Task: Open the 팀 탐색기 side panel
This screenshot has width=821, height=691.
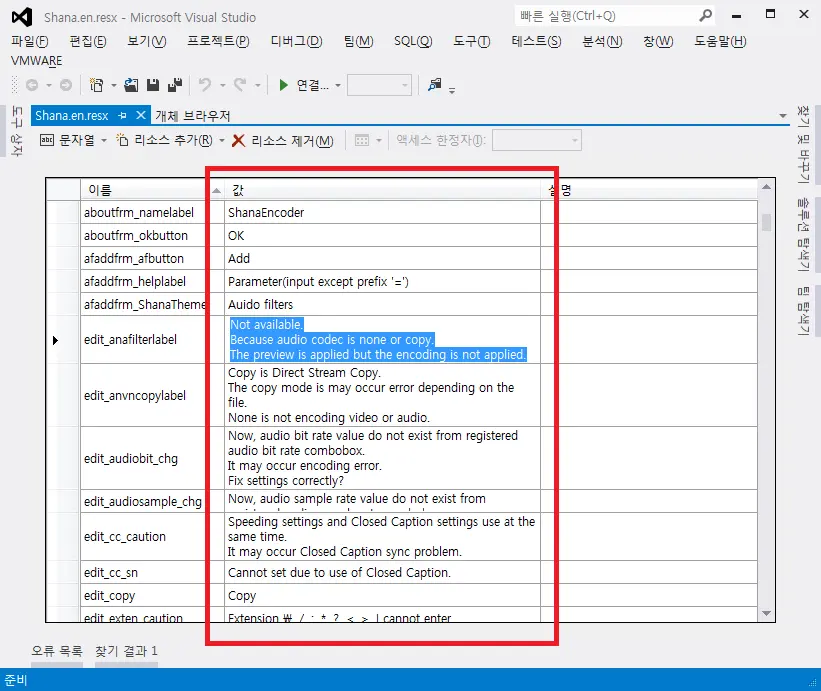Action: coord(803,311)
